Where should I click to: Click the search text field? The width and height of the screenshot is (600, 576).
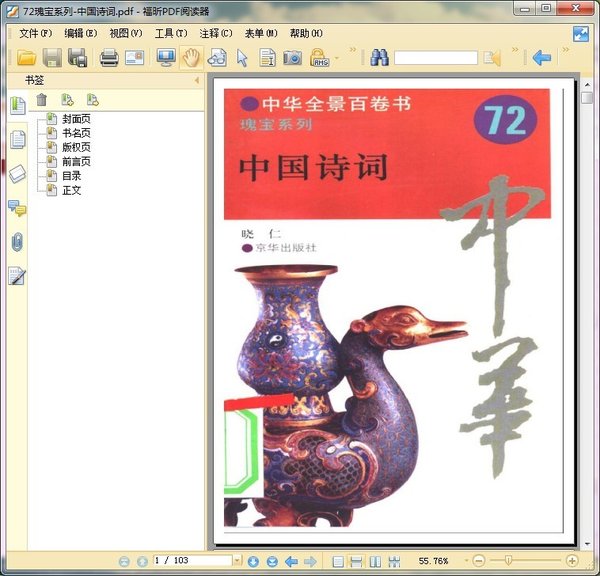point(436,58)
